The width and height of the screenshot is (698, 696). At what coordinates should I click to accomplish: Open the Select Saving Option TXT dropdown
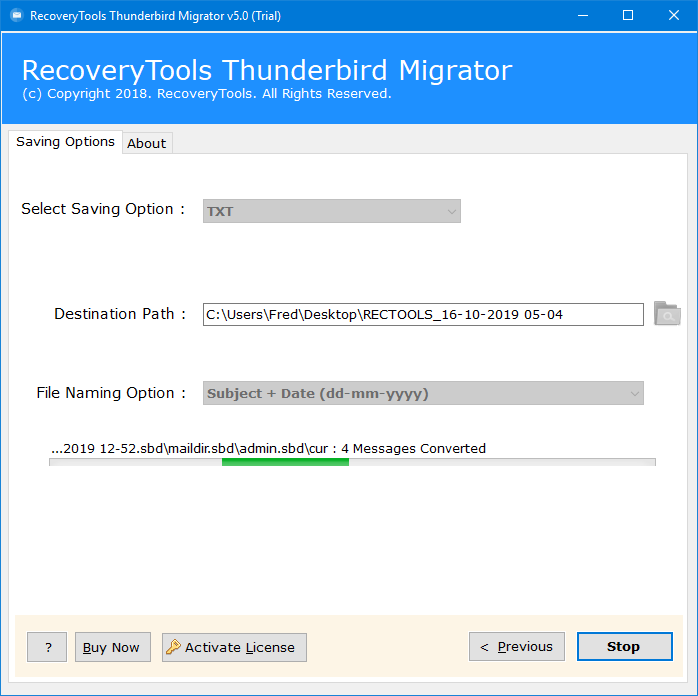coord(332,211)
